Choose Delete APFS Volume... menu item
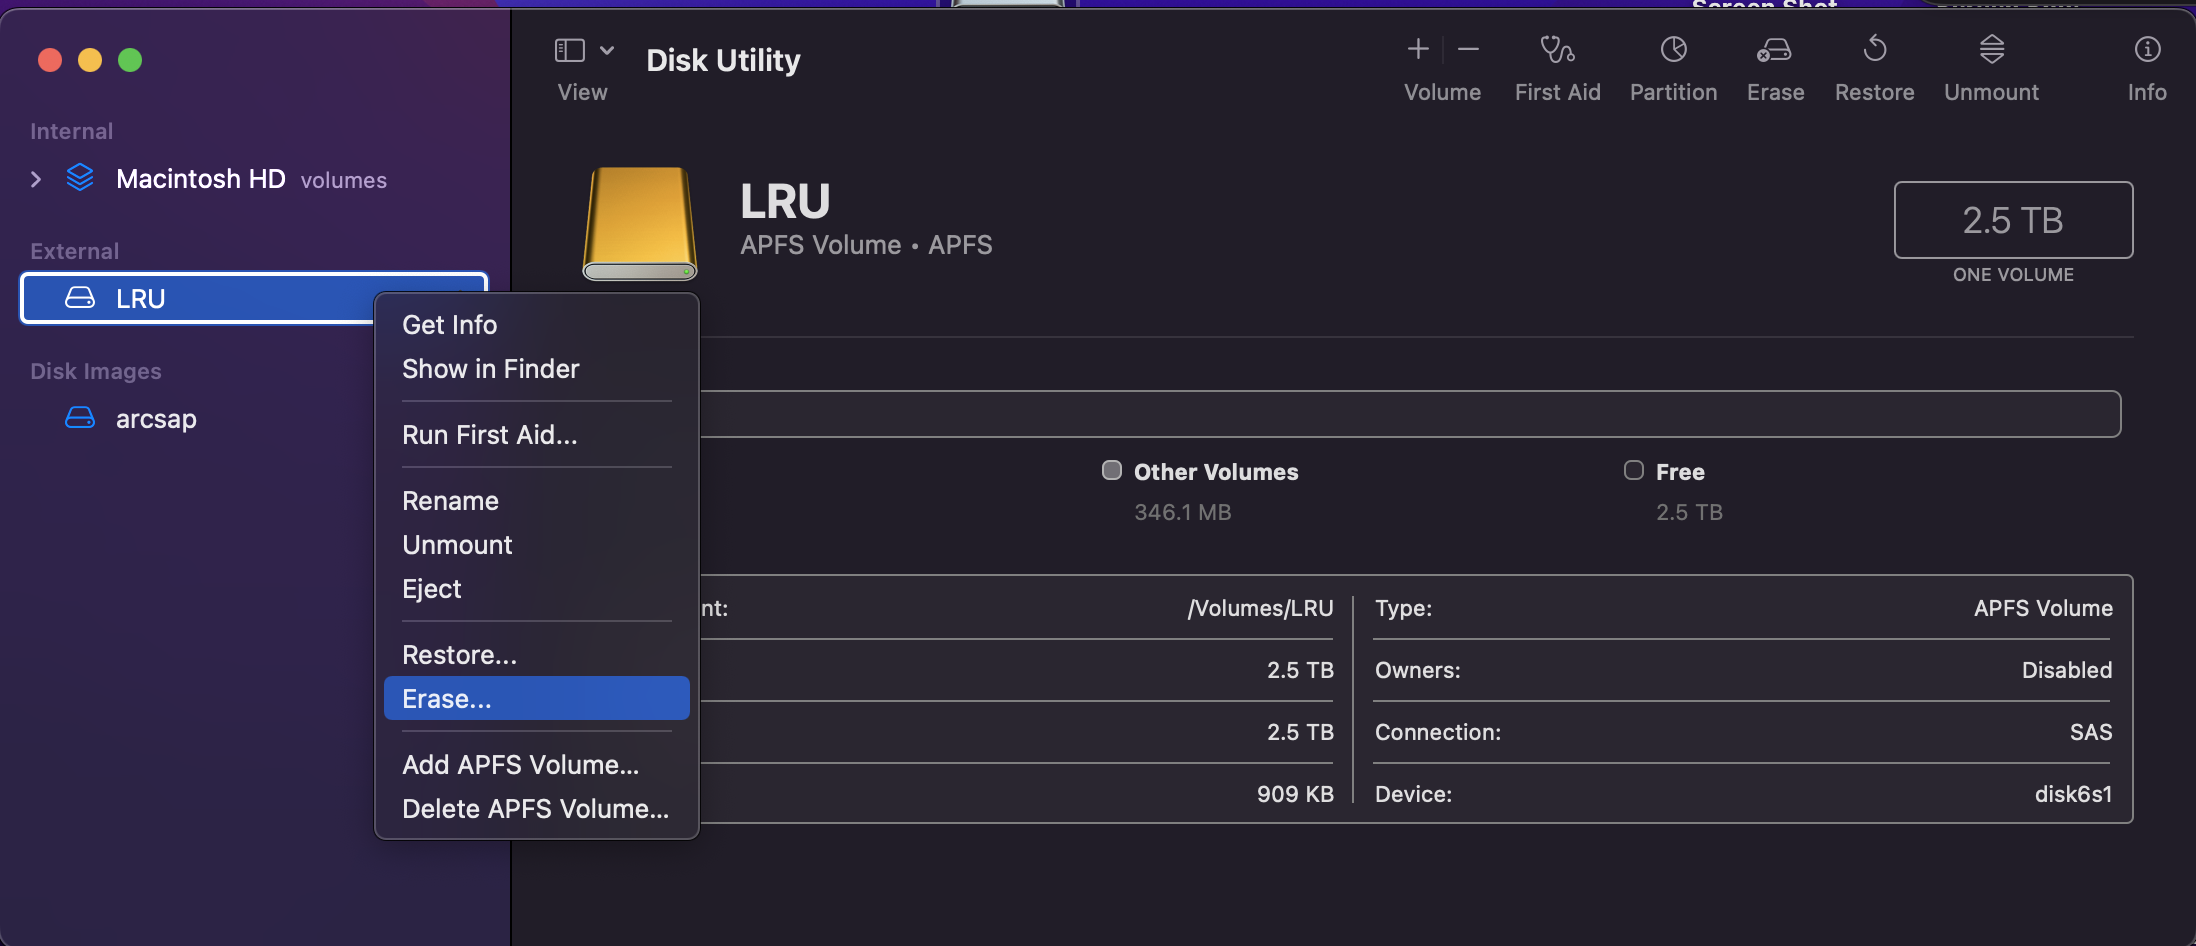 [537, 809]
